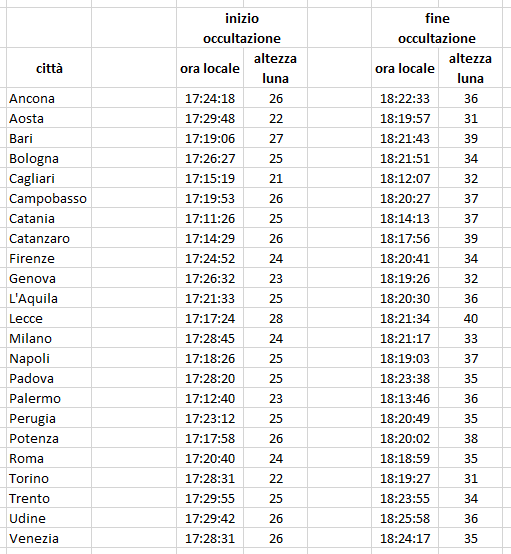This screenshot has height=554, width=511.
Task: Select Venezia start moon altitude 26
Action: click(x=275, y=538)
